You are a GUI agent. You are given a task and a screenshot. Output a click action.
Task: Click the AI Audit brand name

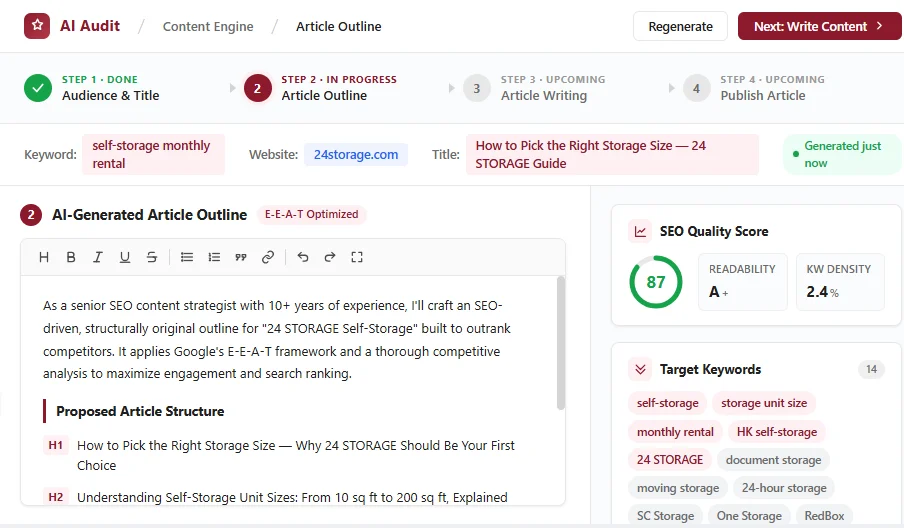click(90, 26)
